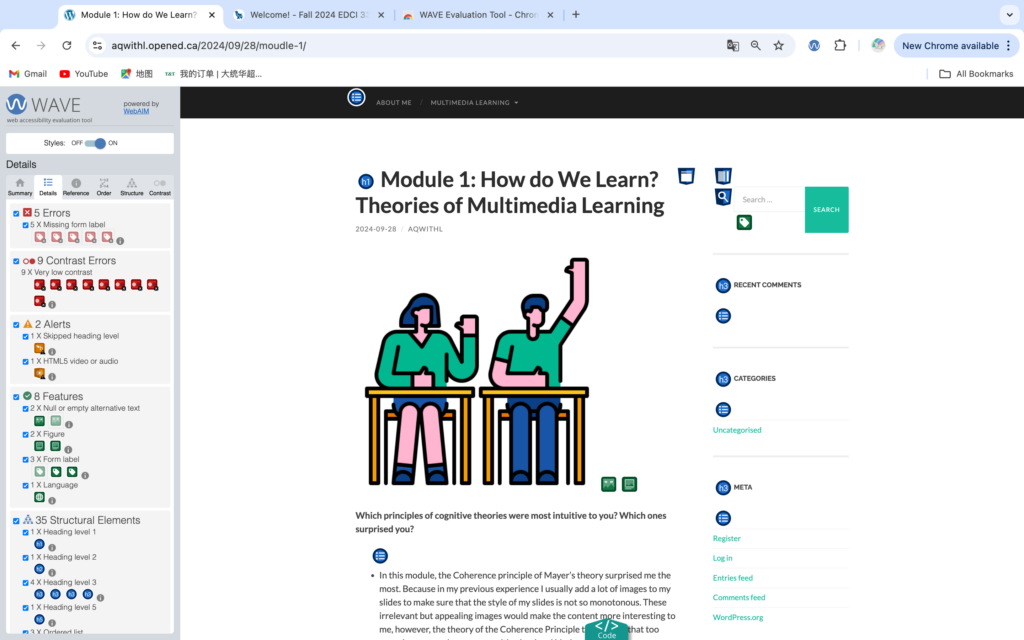Image resolution: width=1024 pixels, height=640 pixels.
Task: View site information icon in address bar
Action: 97,46
